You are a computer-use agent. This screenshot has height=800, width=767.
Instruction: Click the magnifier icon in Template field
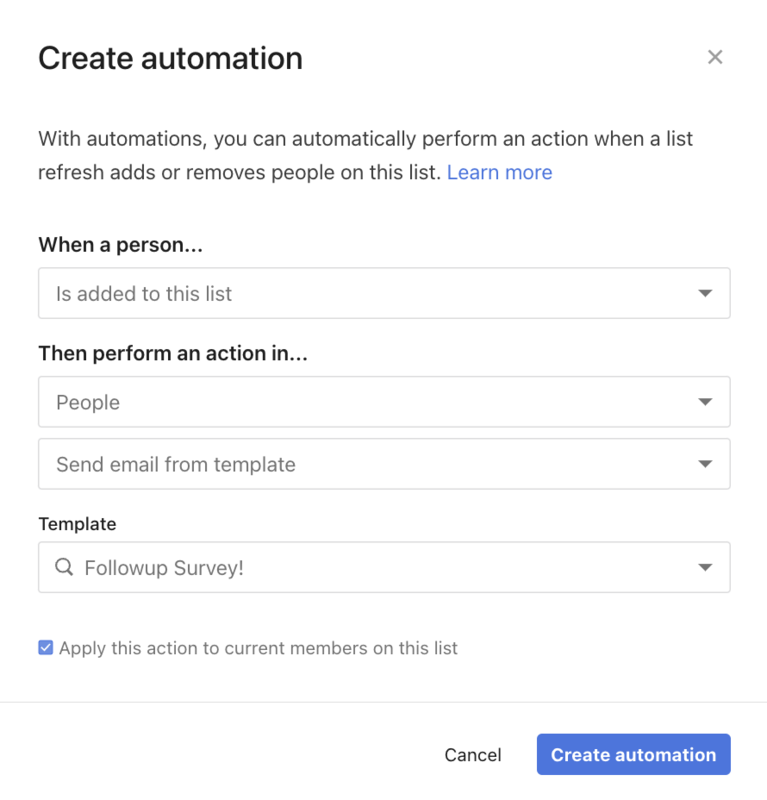tap(64, 568)
